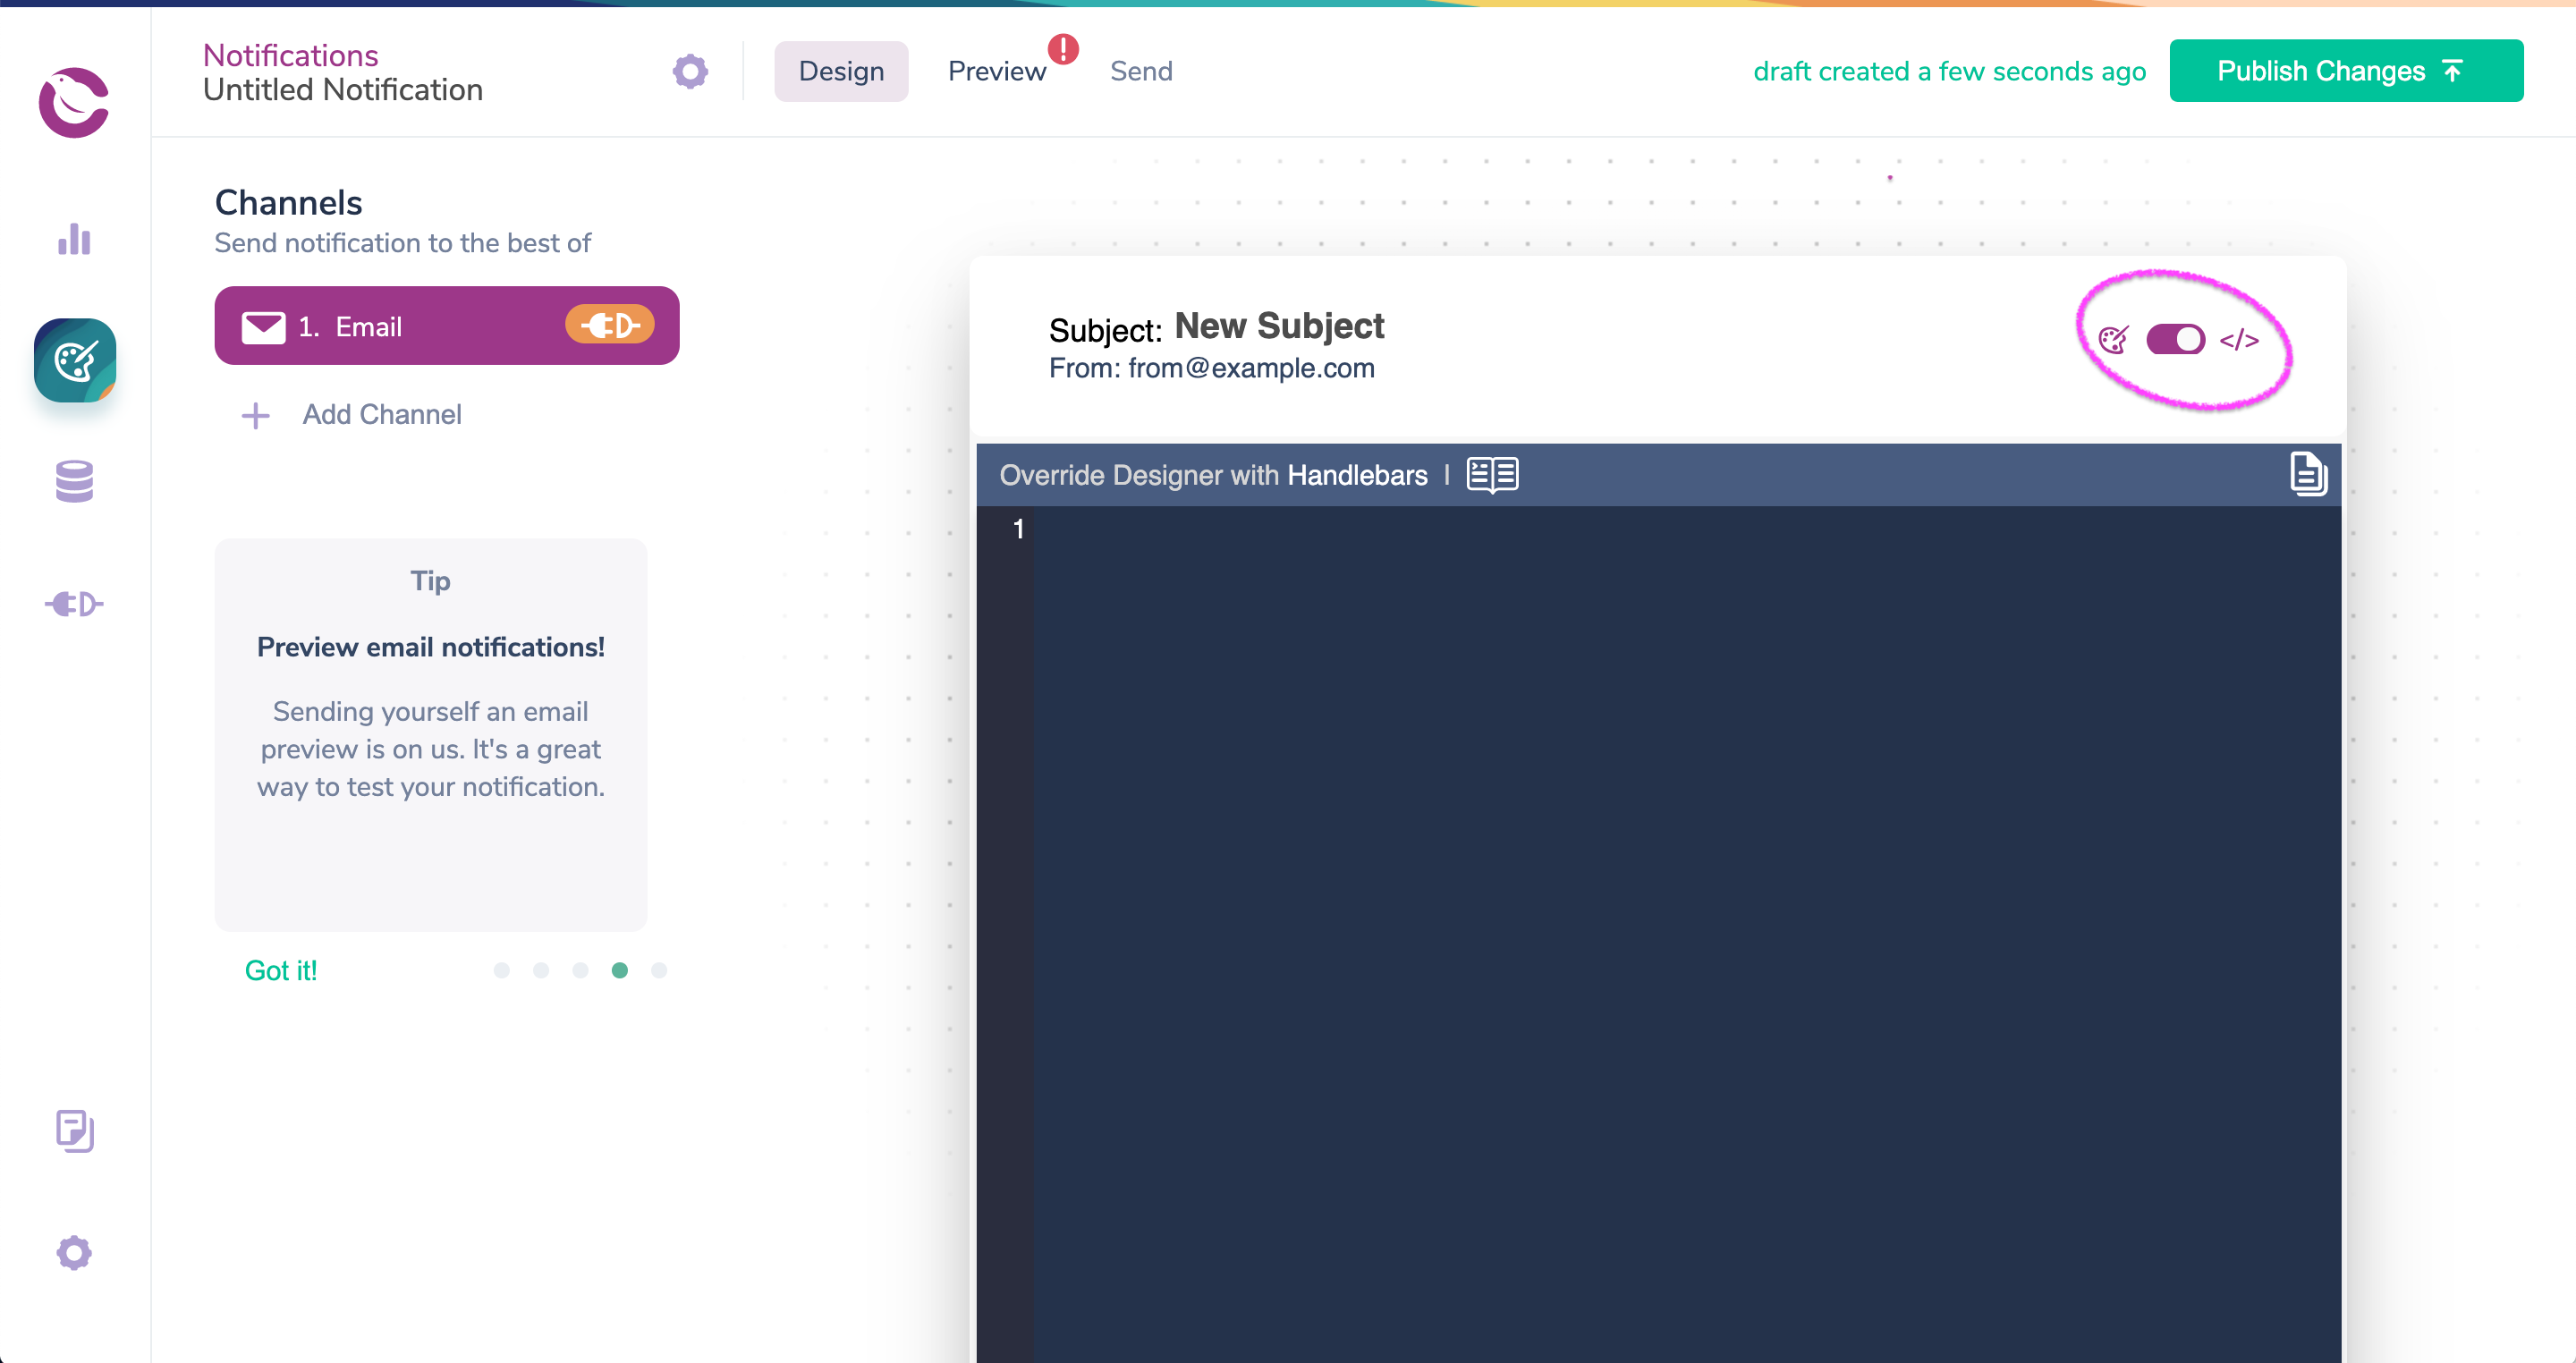
Task: Open the Settings gear in sidebar
Action: [74, 1252]
